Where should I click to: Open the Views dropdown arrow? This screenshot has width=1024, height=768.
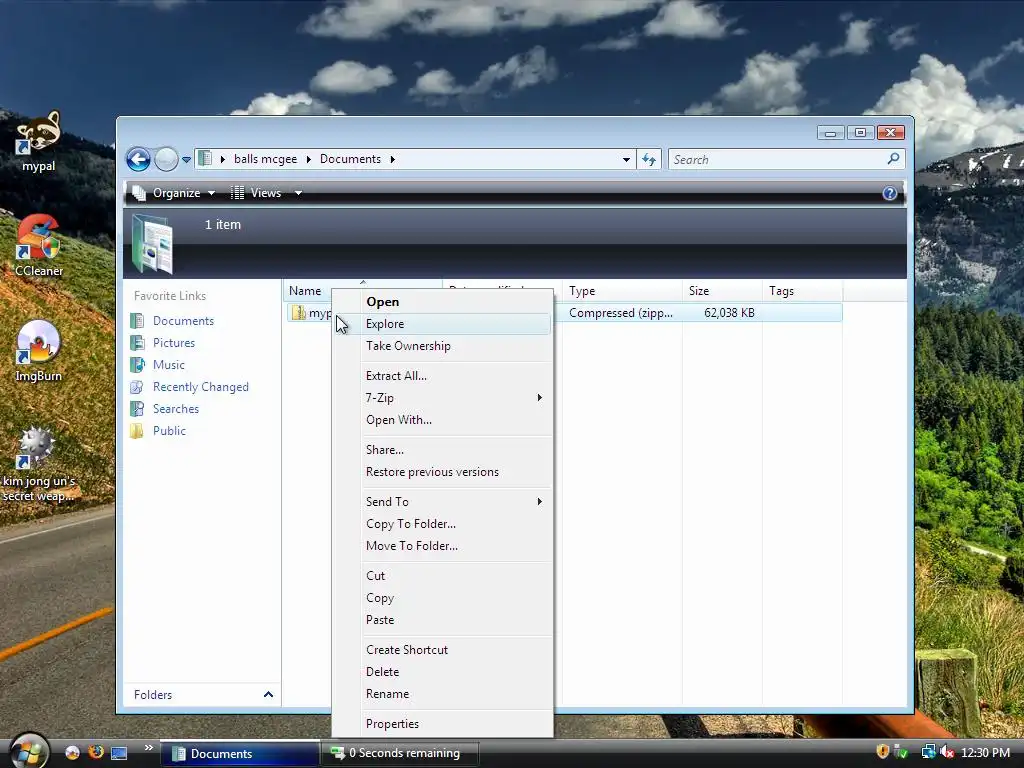click(x=298, y=193)
